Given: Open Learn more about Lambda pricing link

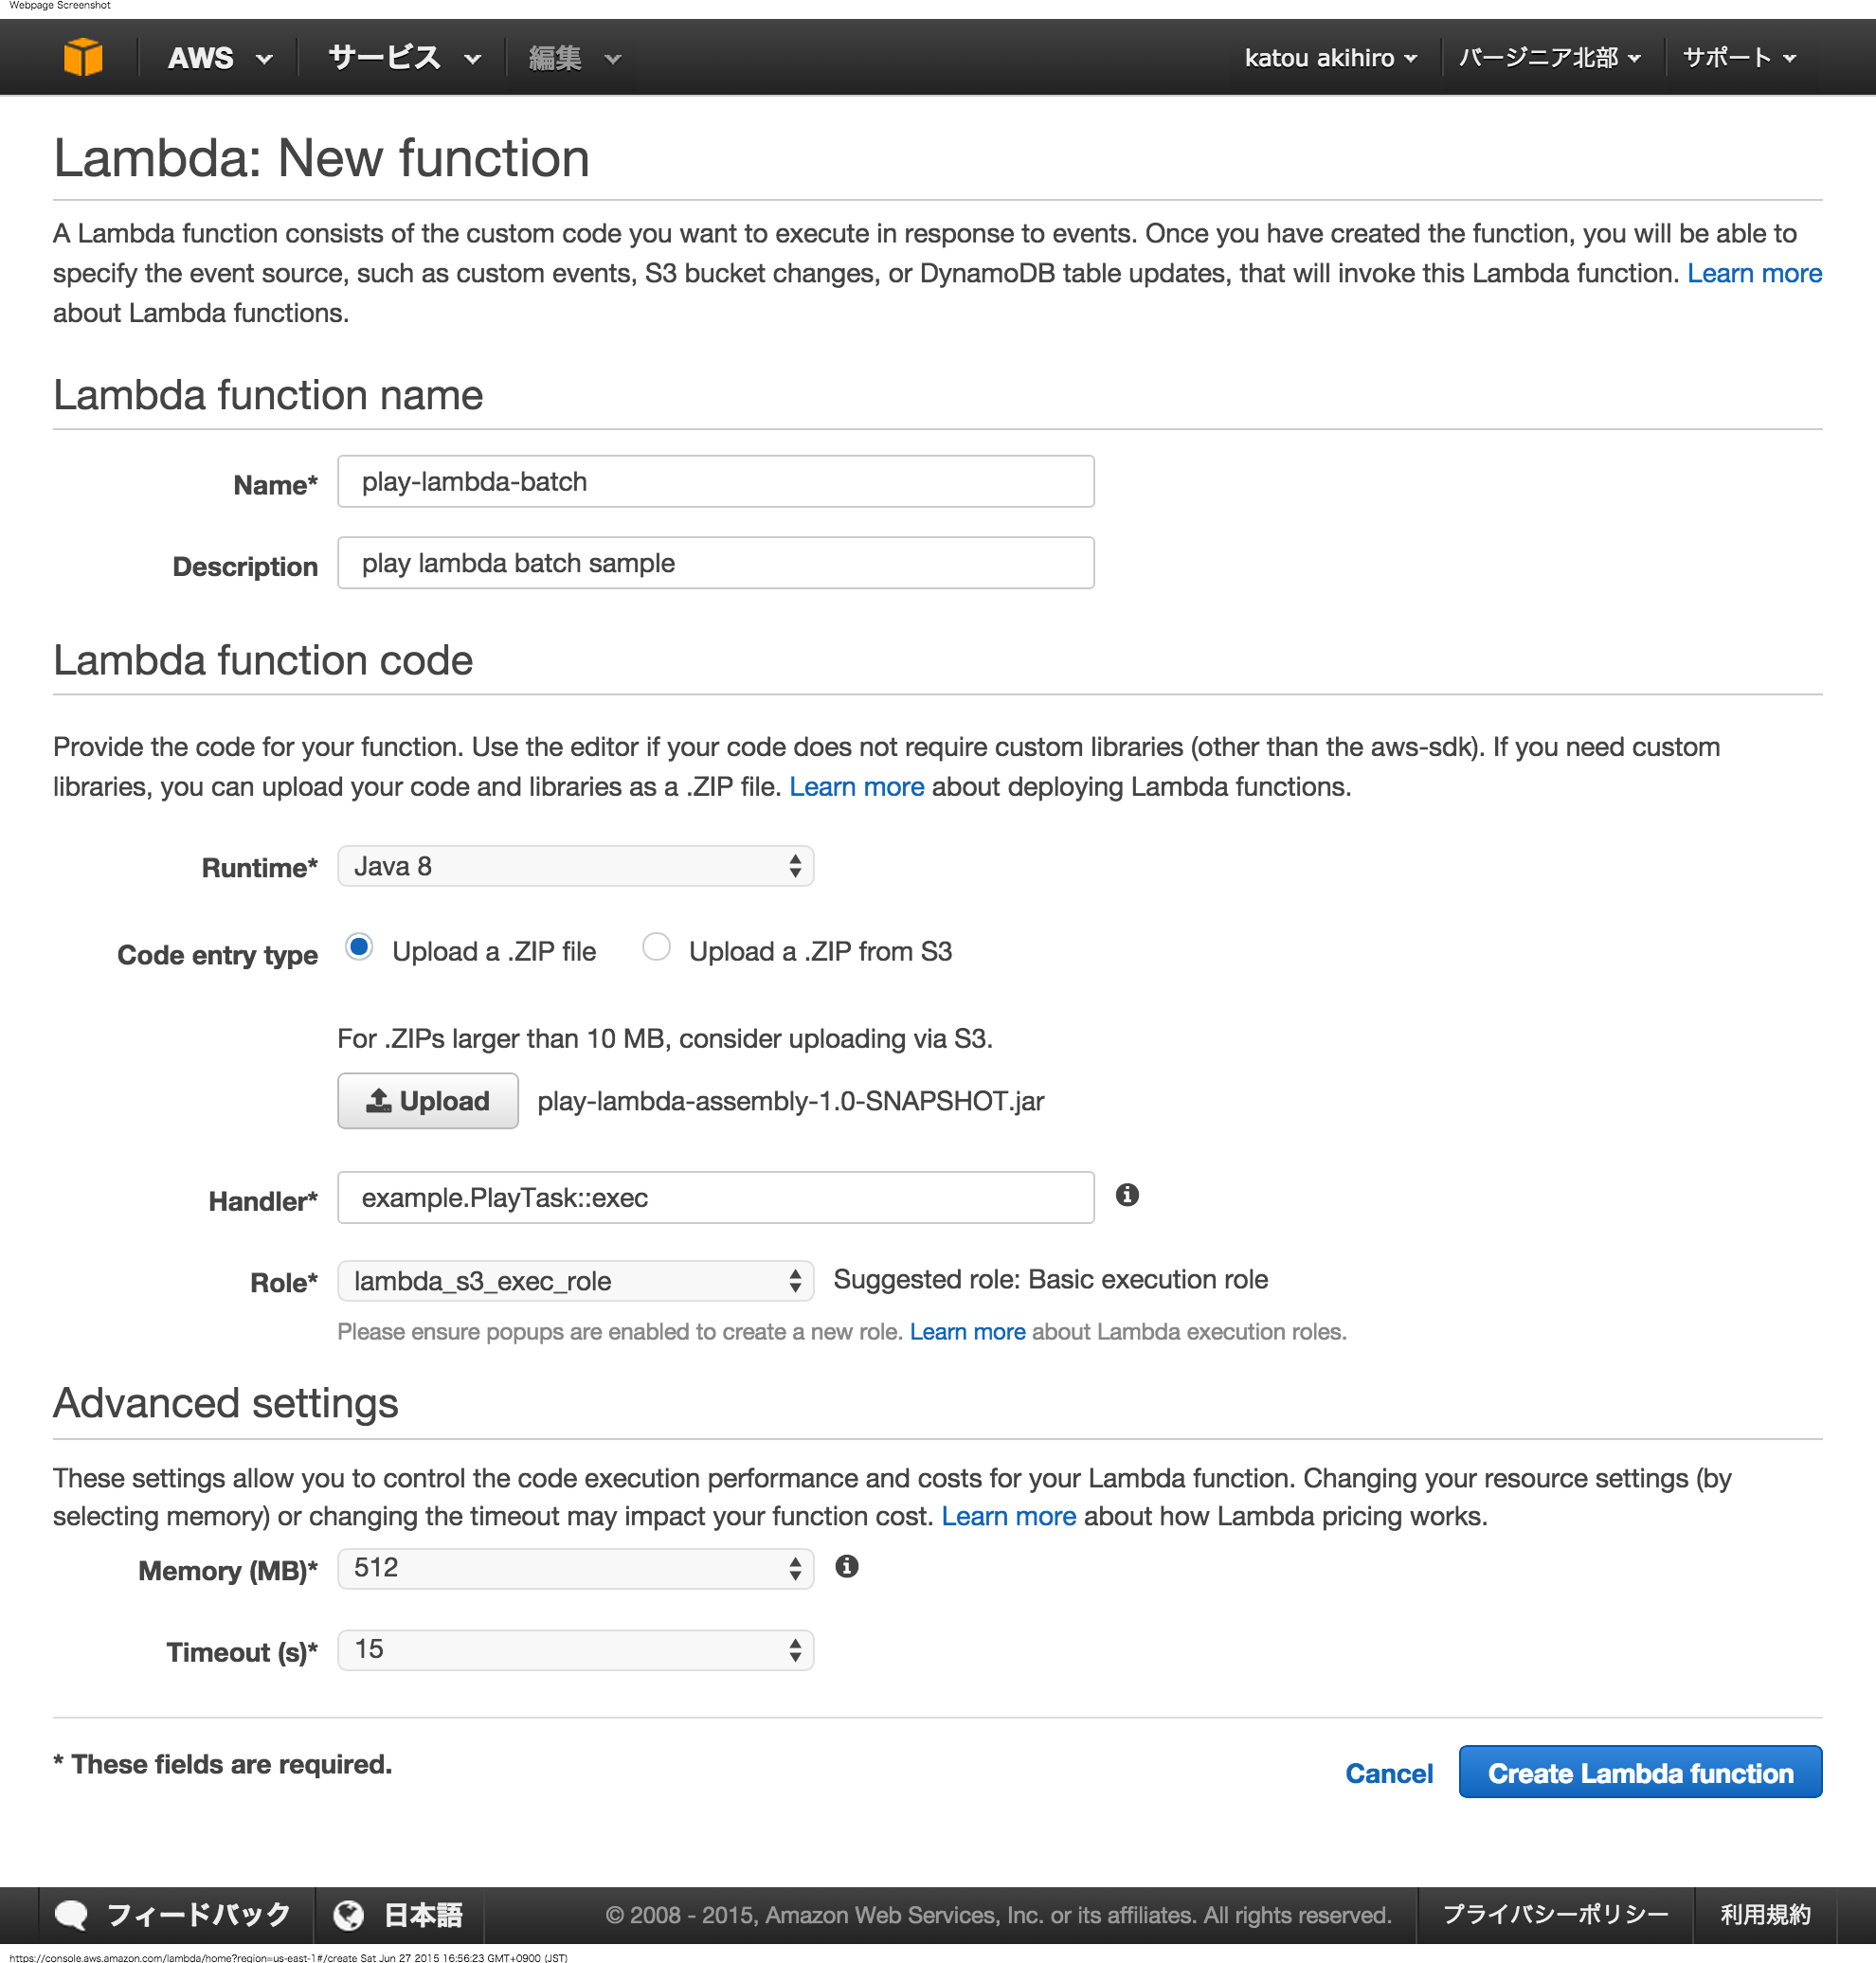Looking at the screenshot, I should [1008, 1516].
